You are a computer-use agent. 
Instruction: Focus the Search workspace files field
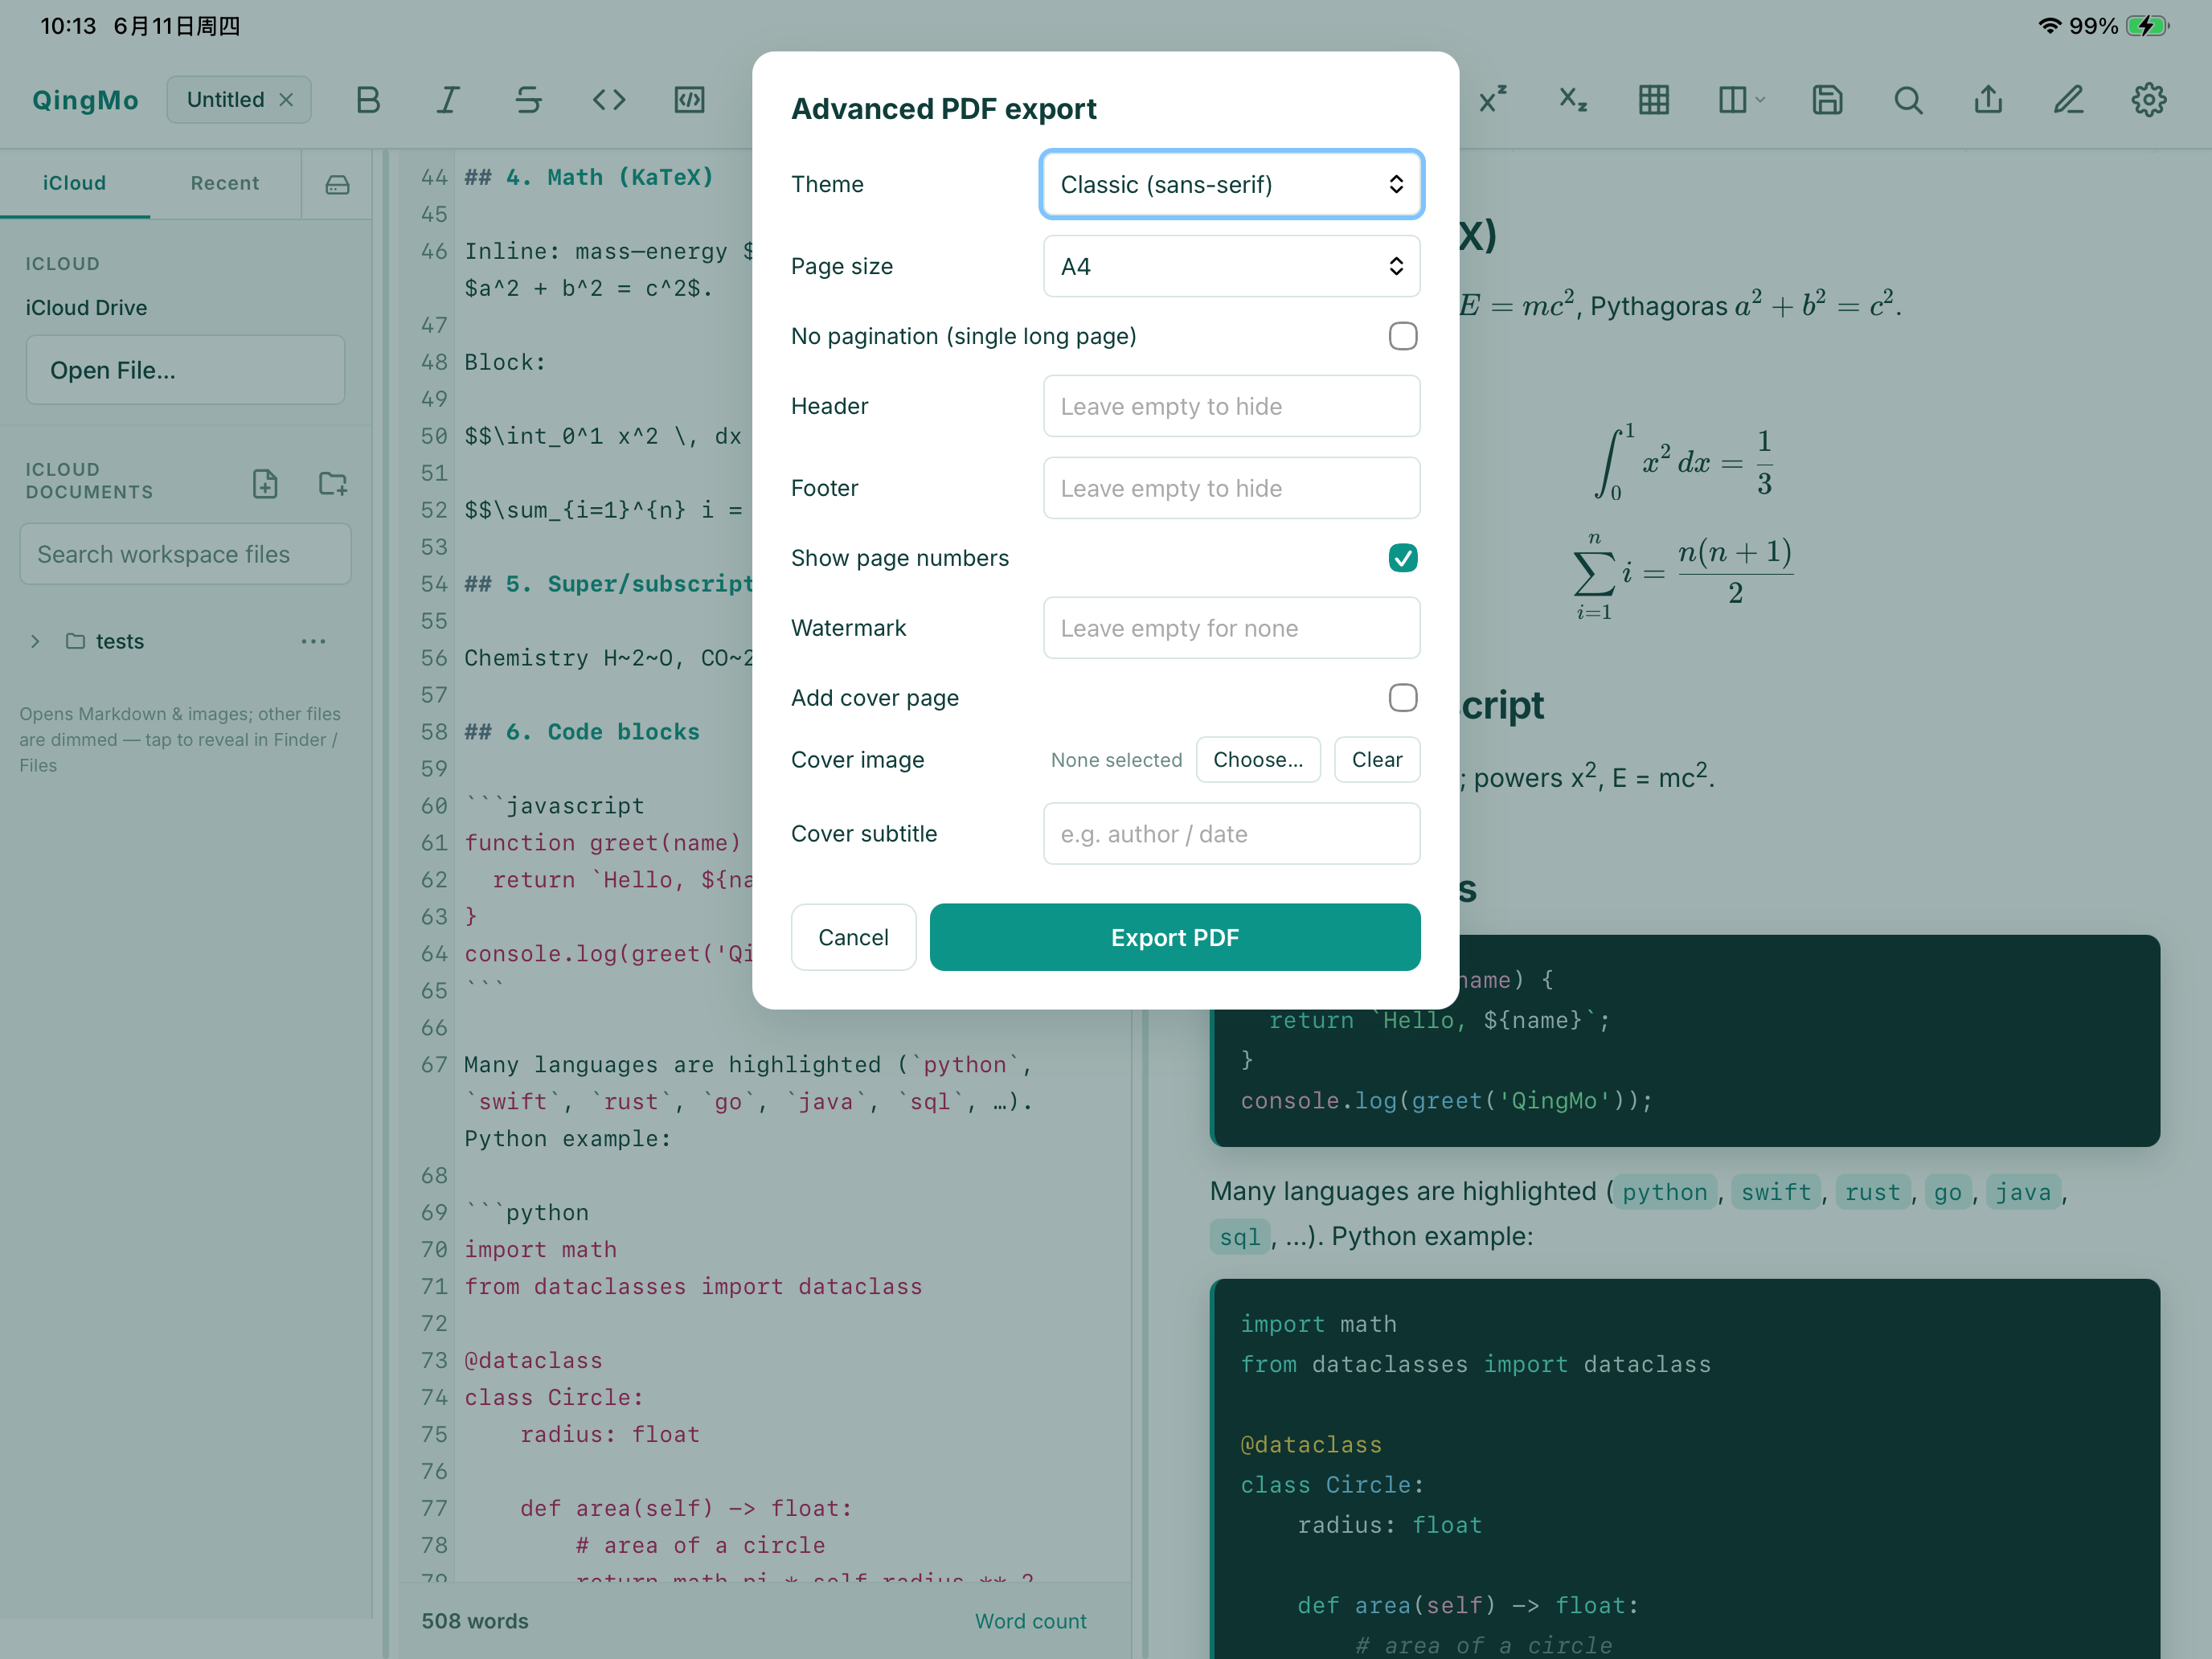pyautogui.click(x=185, y=554)
